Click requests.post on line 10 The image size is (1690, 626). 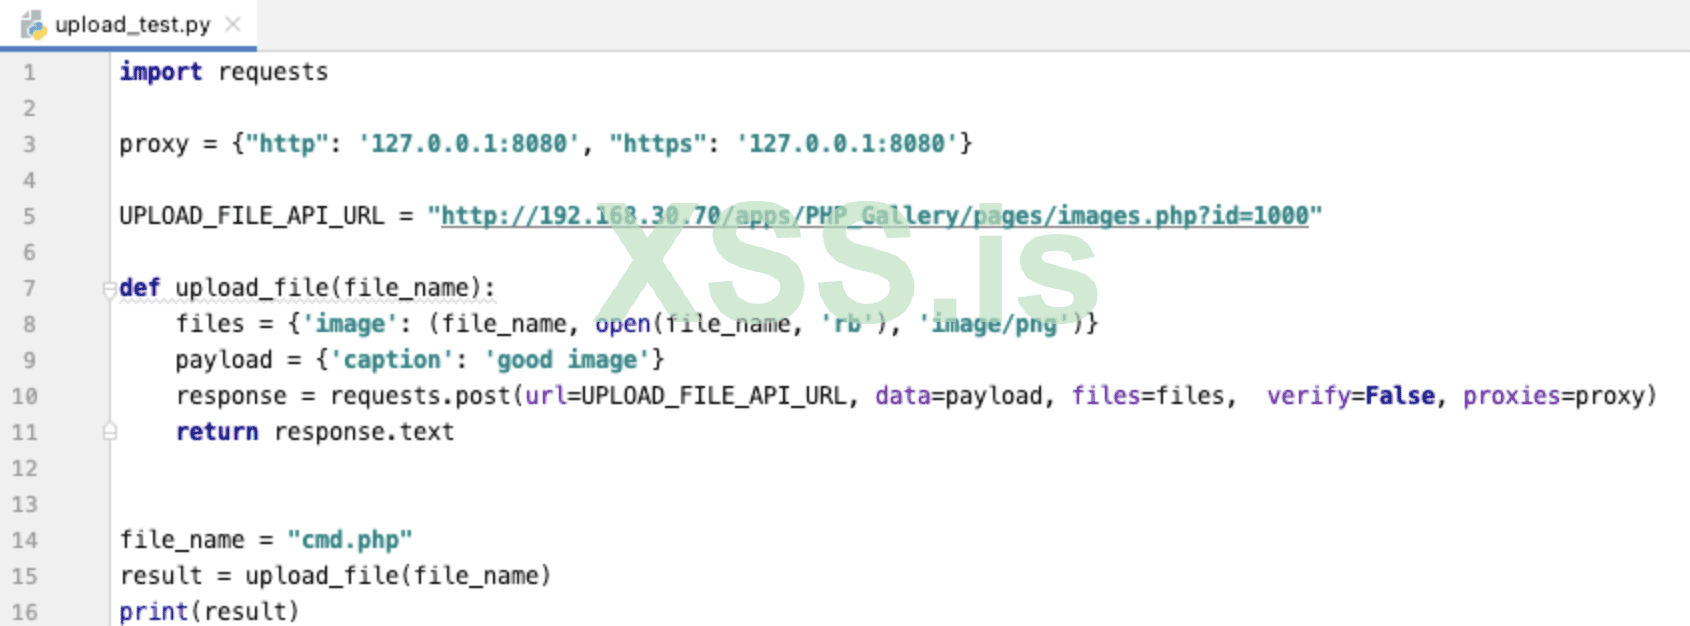click(420, 396)
